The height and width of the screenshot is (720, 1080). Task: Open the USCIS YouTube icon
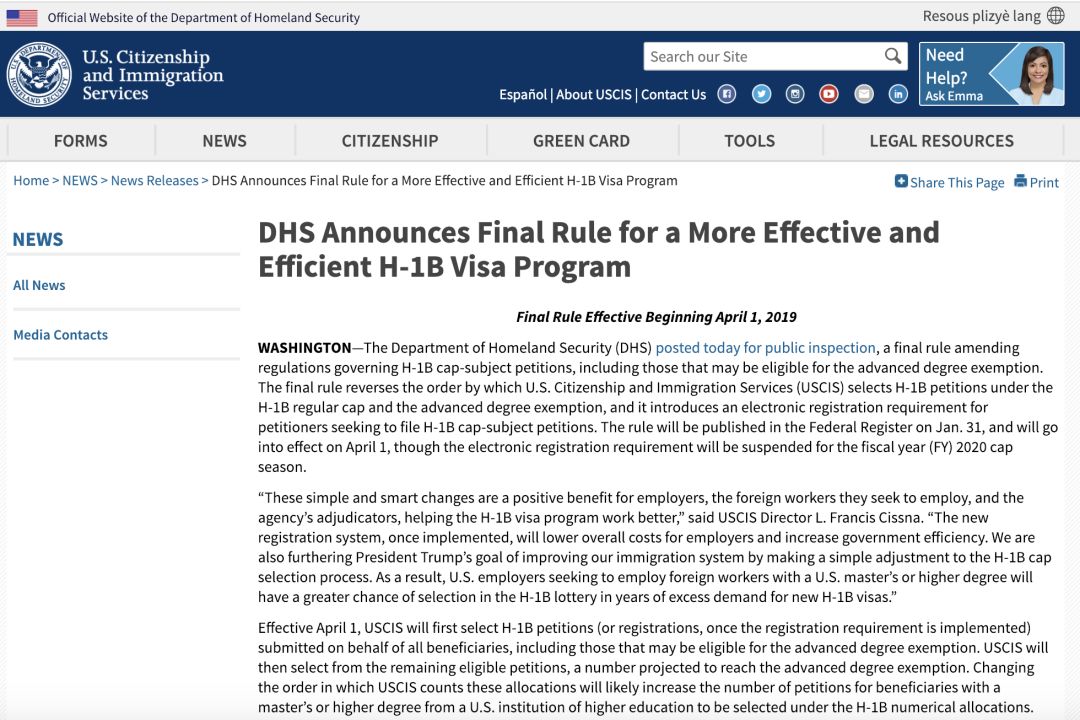pyautogui.click(x=829, y=94)
